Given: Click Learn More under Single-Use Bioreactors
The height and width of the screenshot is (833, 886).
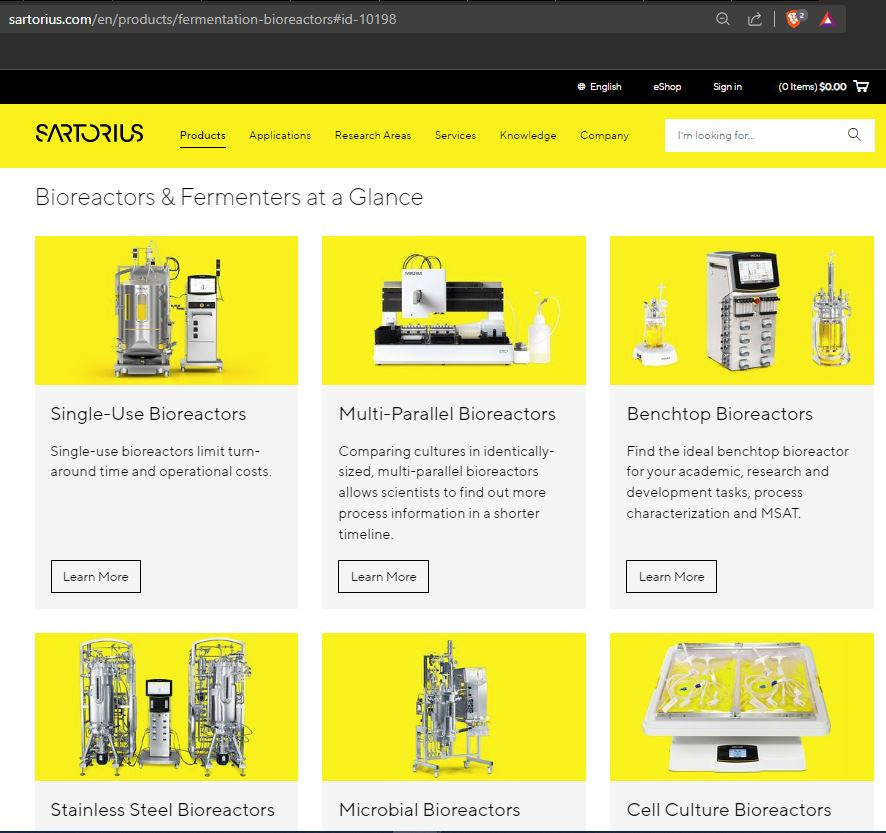Looking at the screenshot, I should (95, 576).
